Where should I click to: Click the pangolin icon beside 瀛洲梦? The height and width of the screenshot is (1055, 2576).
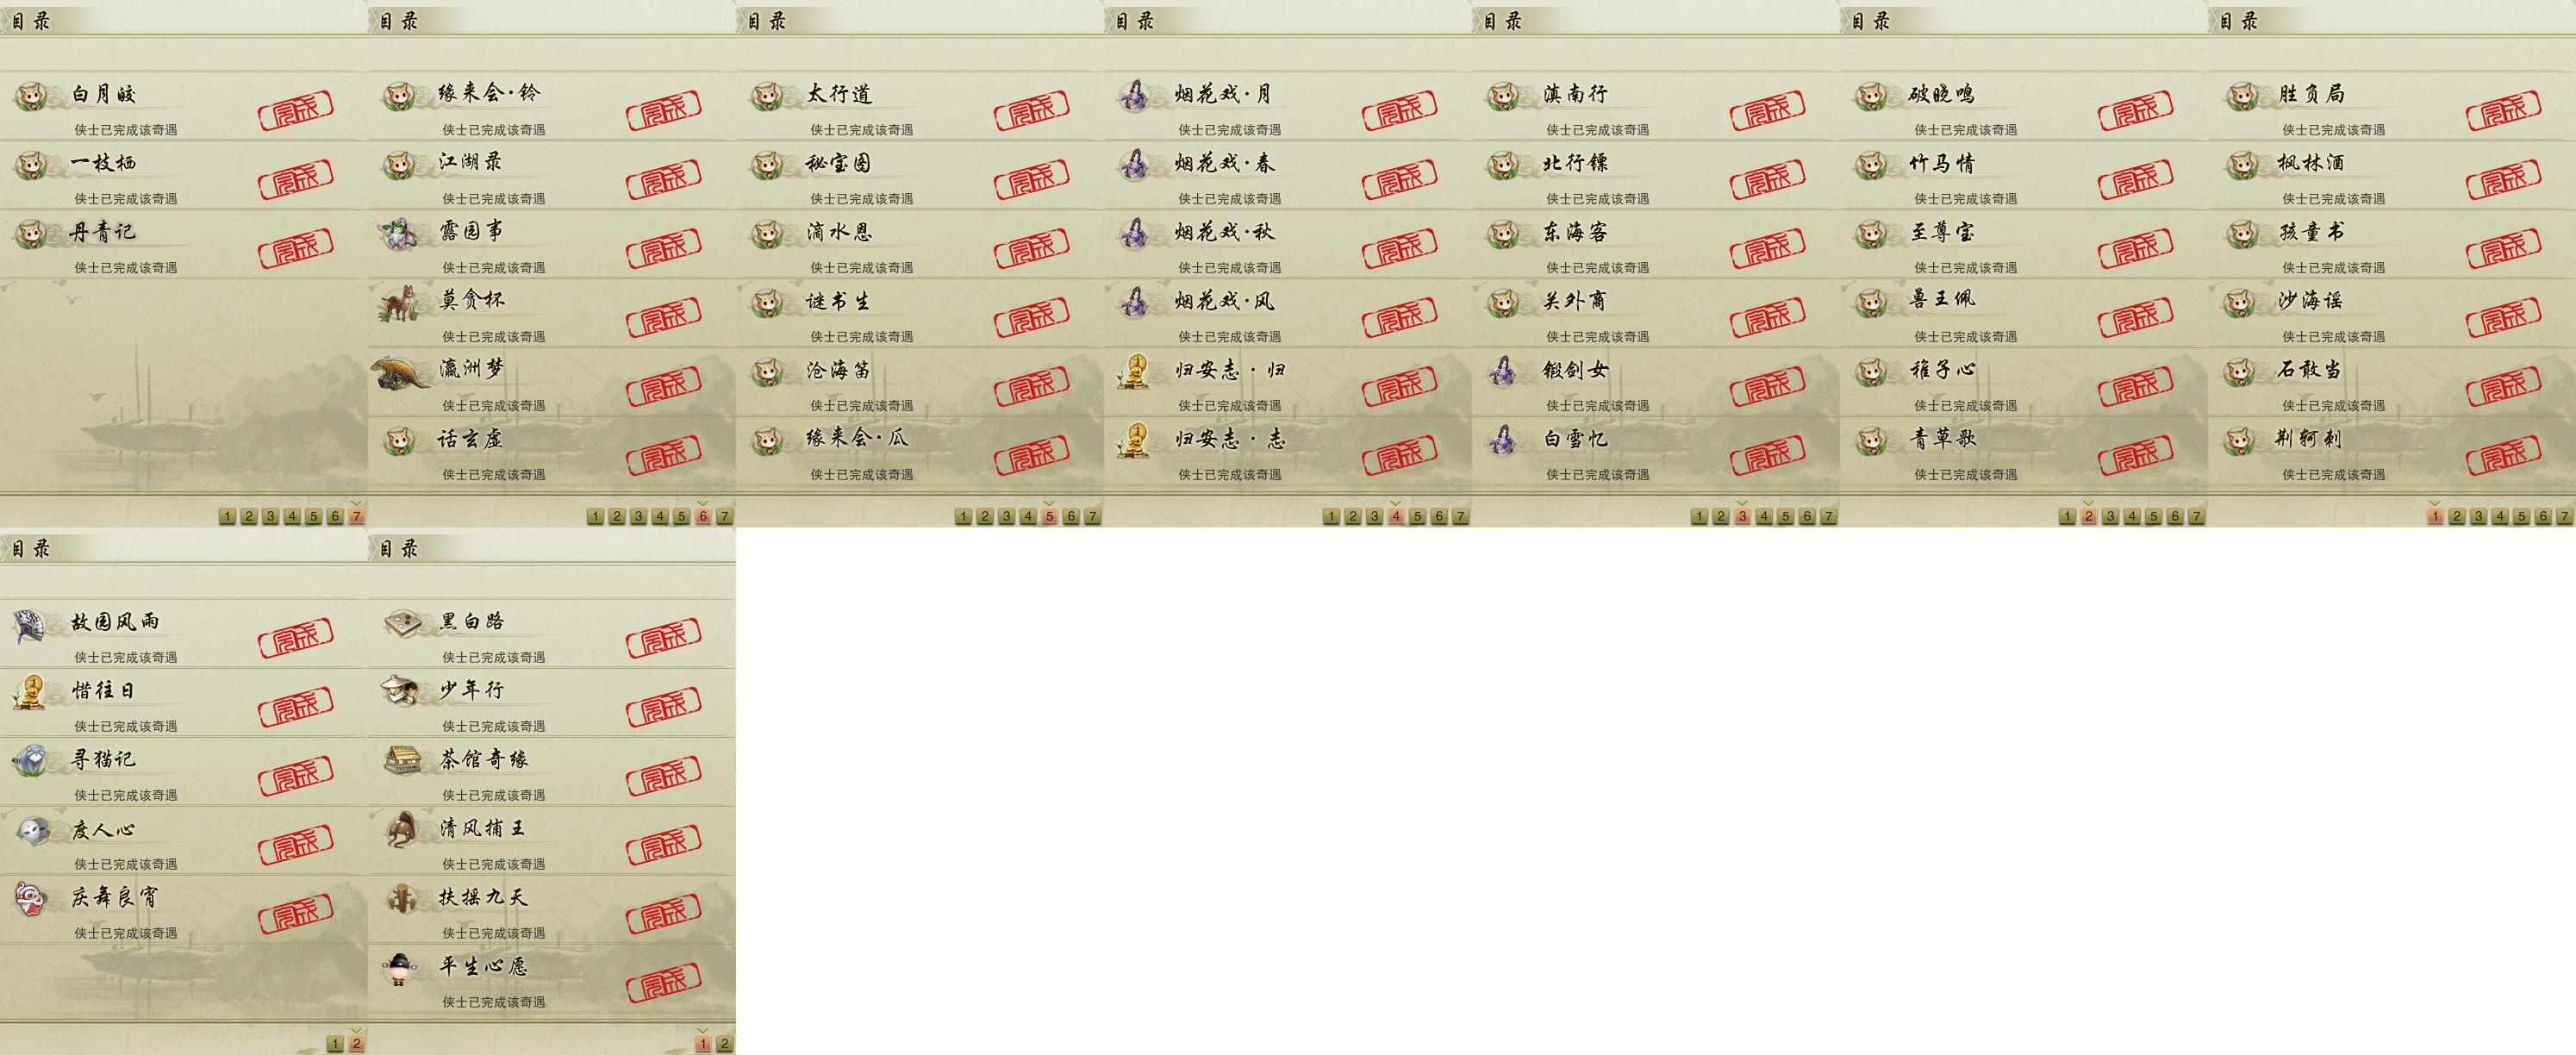coord(399,372)
